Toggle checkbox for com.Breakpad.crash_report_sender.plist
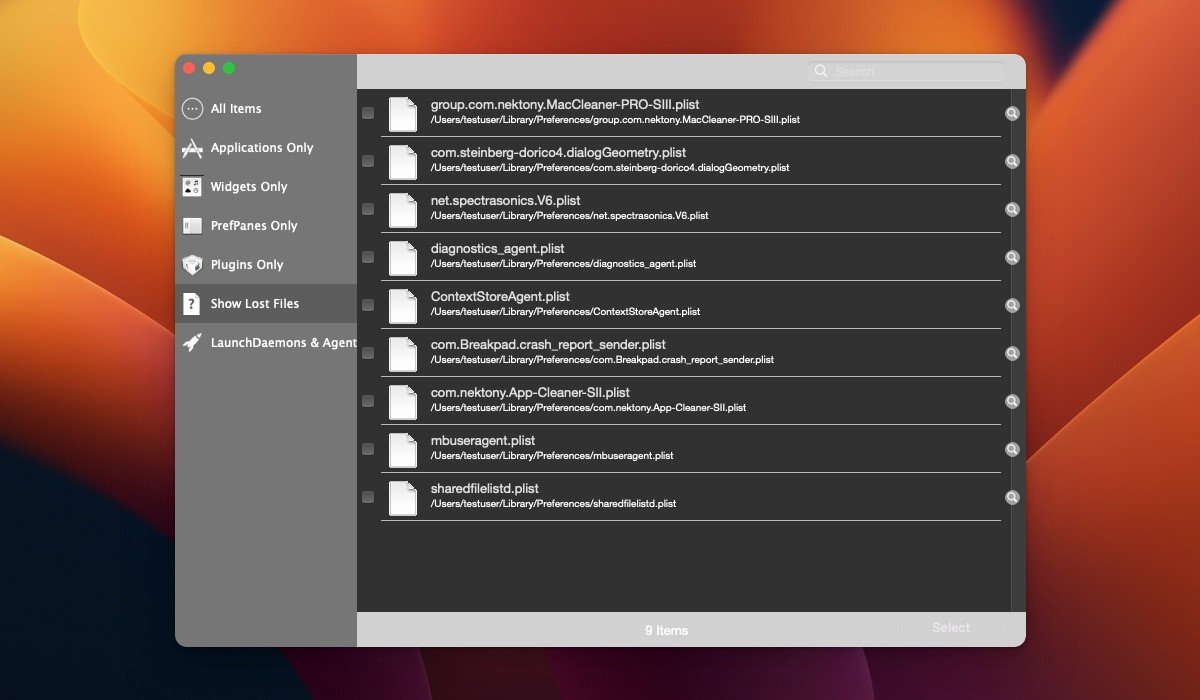Image resolution: width=1200 pixels, height=700 pixels. click(x=368, y=353)
